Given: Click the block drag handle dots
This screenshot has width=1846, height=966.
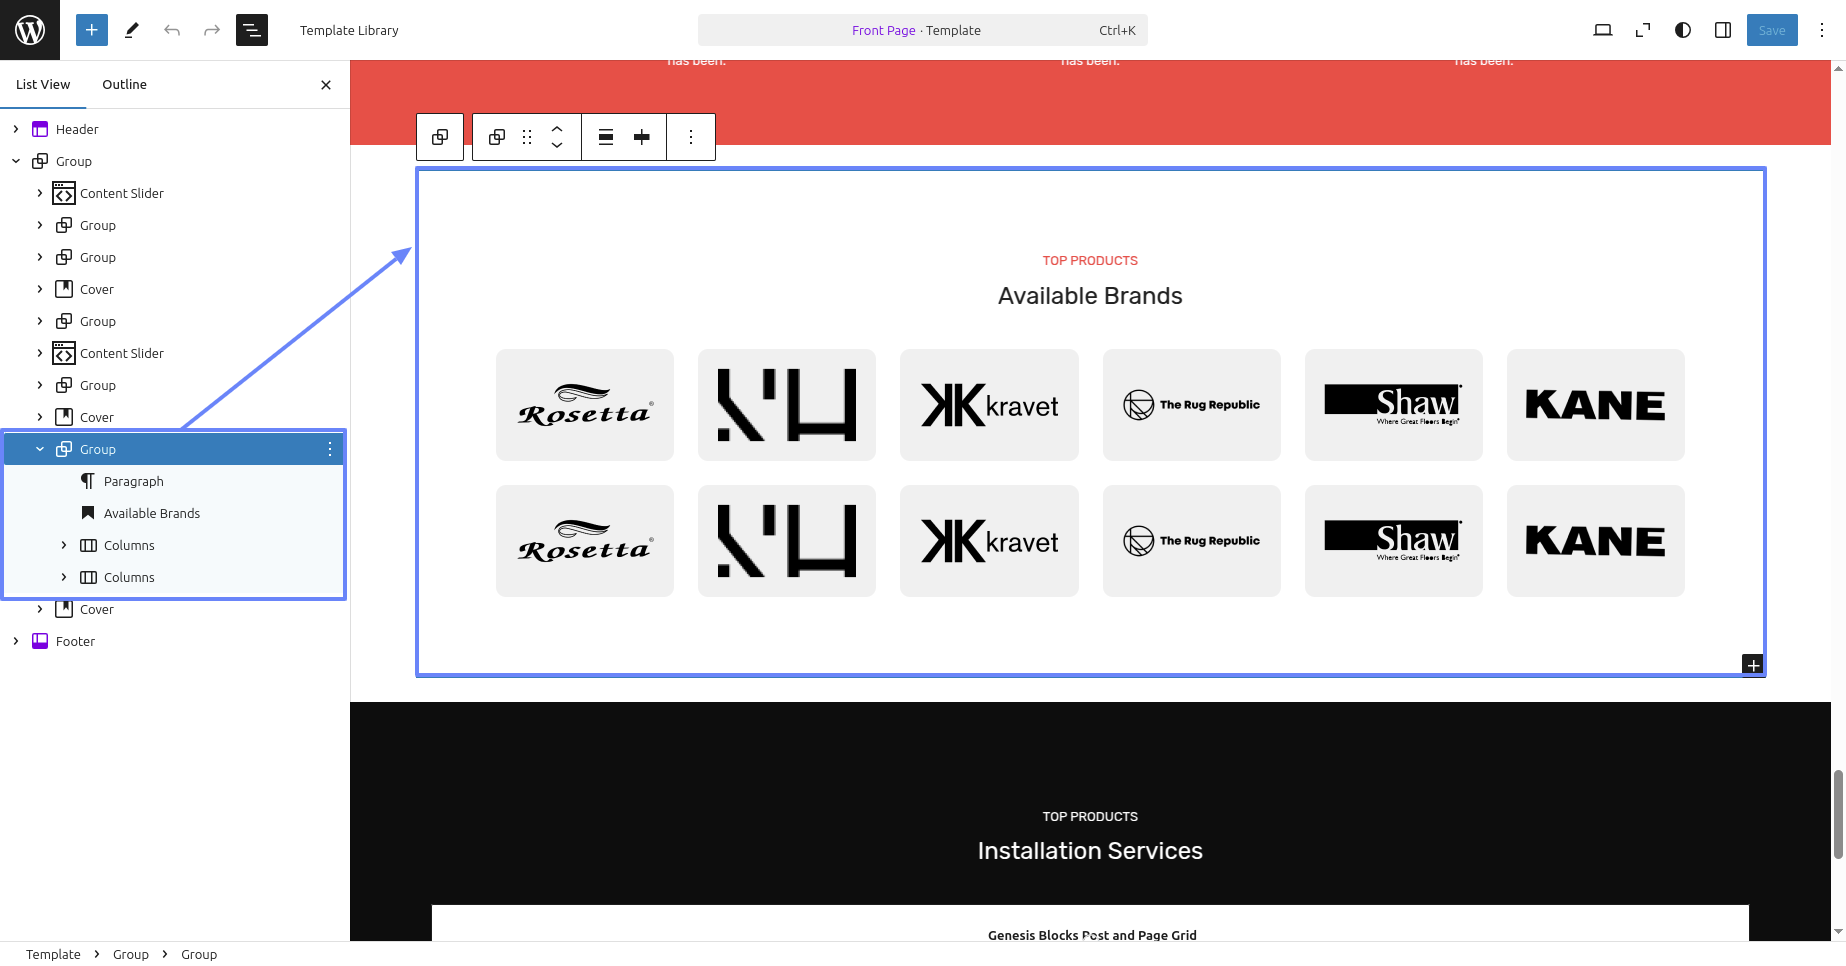Looking at the screenshot, I should 527,137.
